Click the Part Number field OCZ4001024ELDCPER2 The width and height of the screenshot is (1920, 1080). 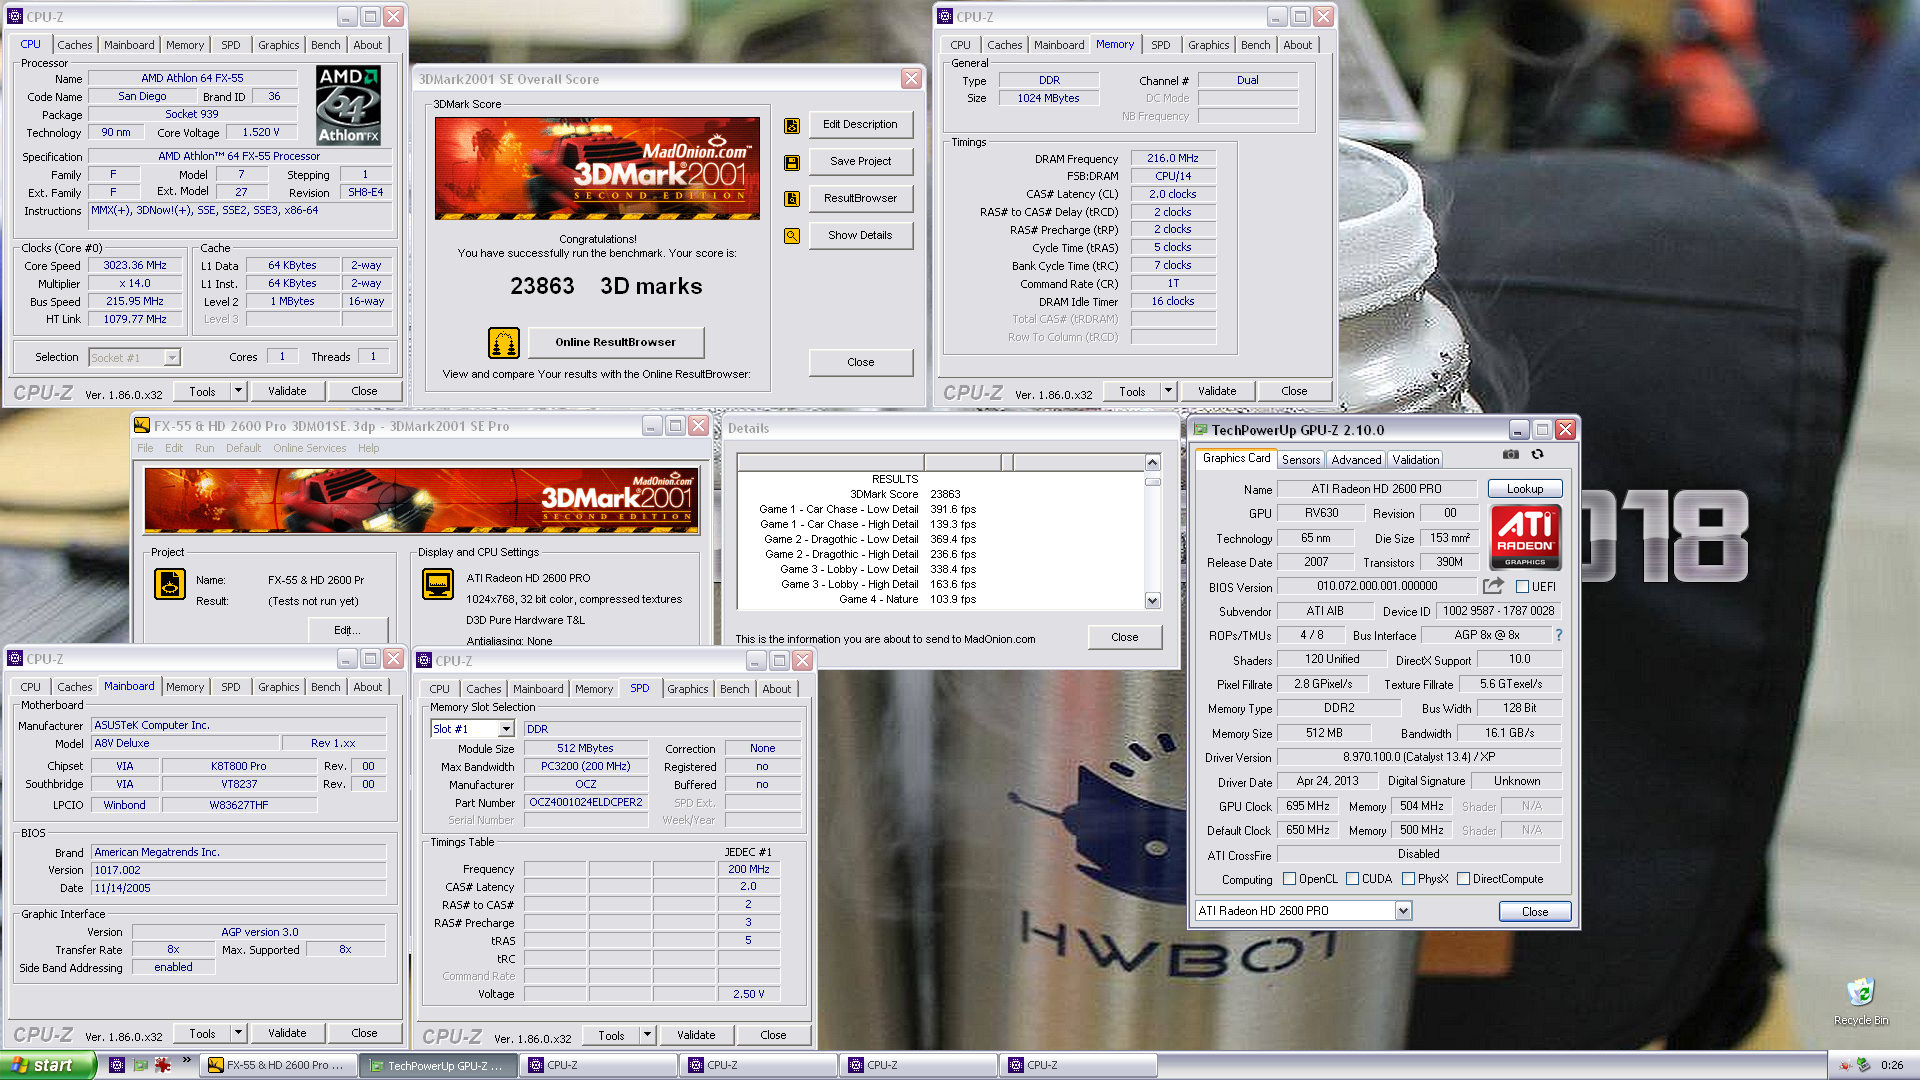pos(586,802)
